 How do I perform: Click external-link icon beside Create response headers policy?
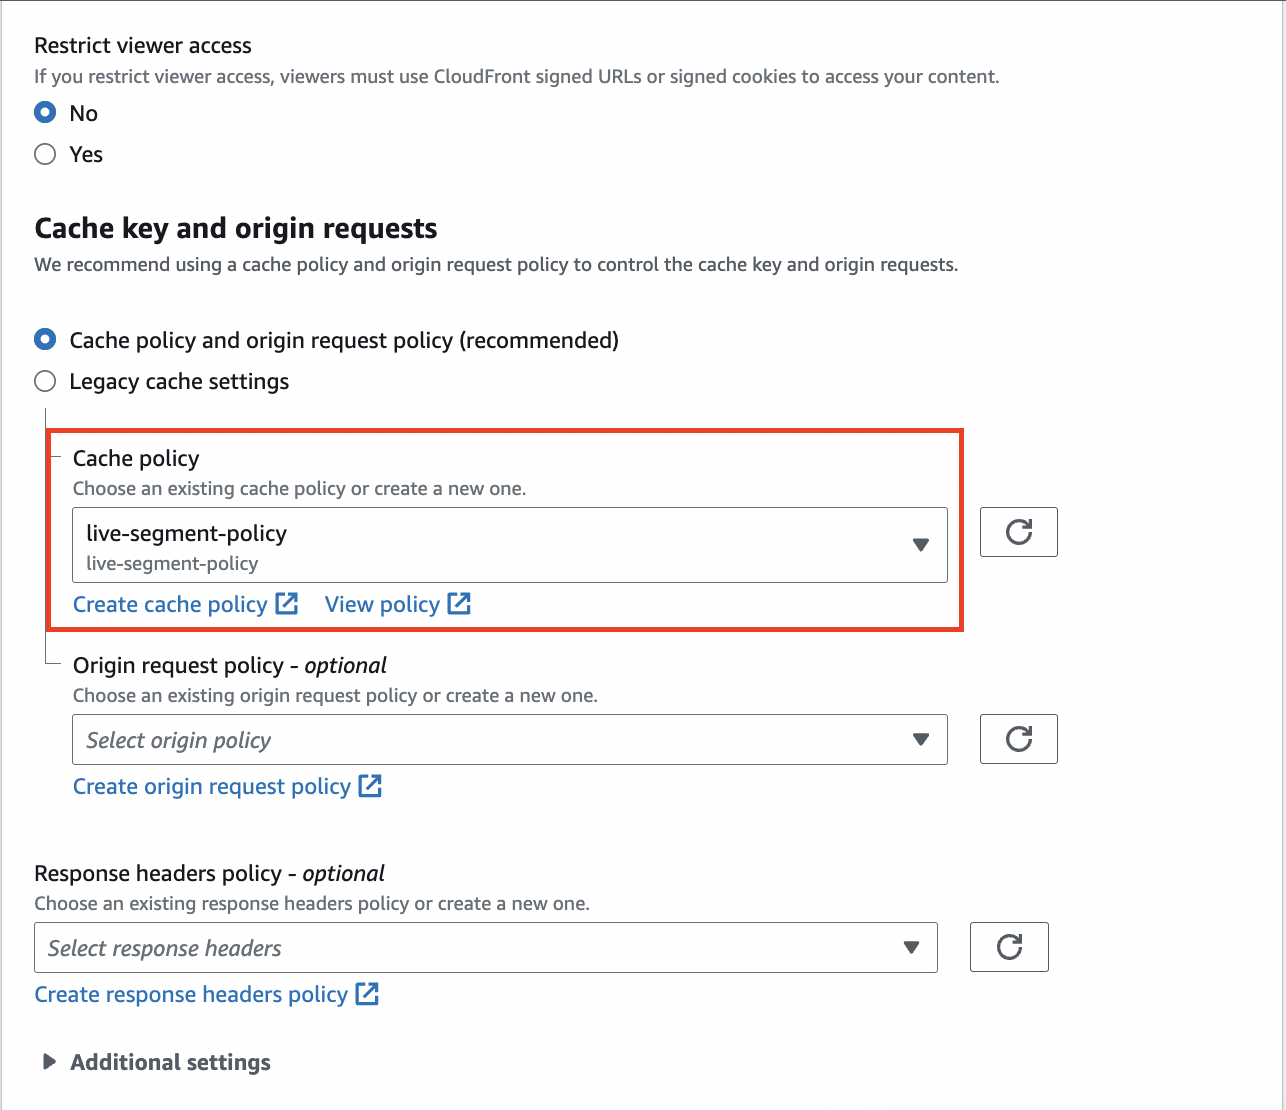click(368, 994)
